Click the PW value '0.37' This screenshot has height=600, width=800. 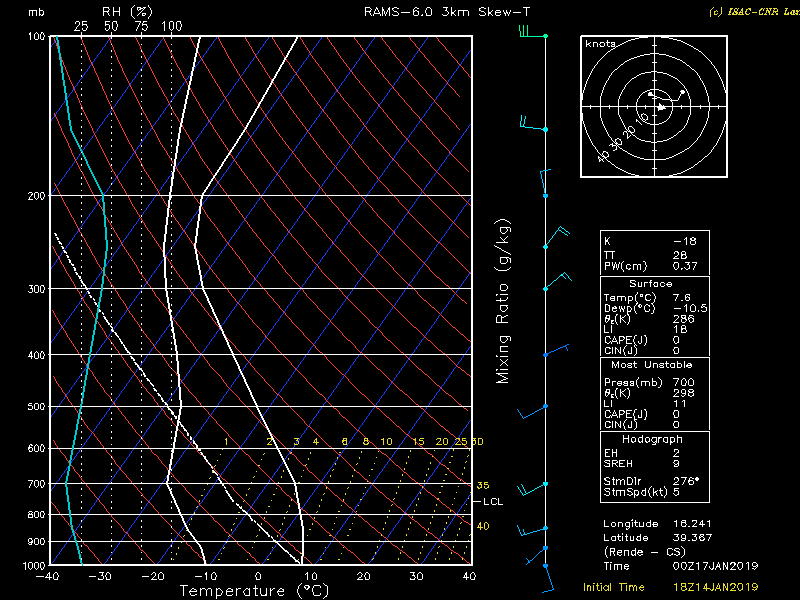point(685,266)
